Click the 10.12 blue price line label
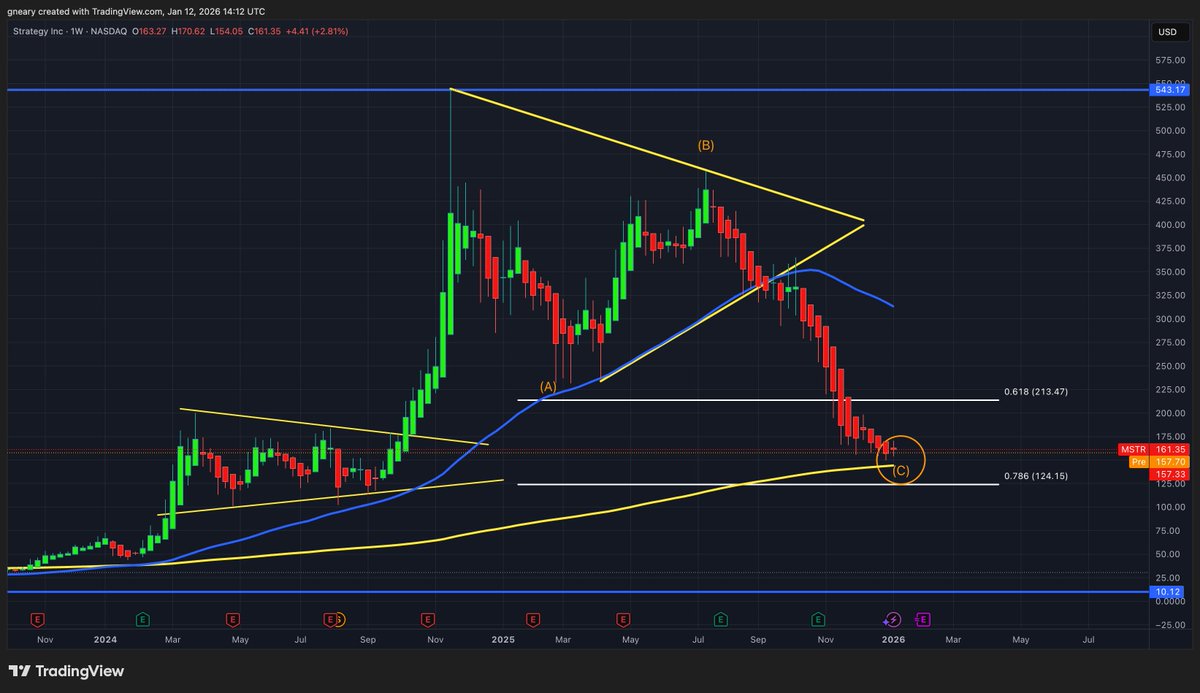1200x693 pixels. tap(1169, 592)
